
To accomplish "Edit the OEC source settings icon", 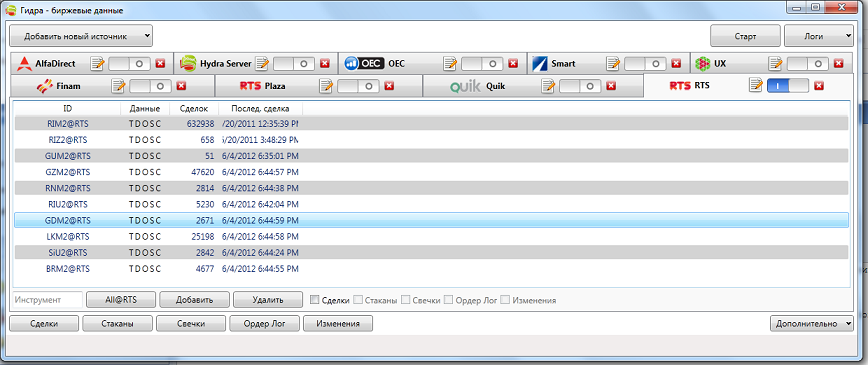I will point(450,64).
